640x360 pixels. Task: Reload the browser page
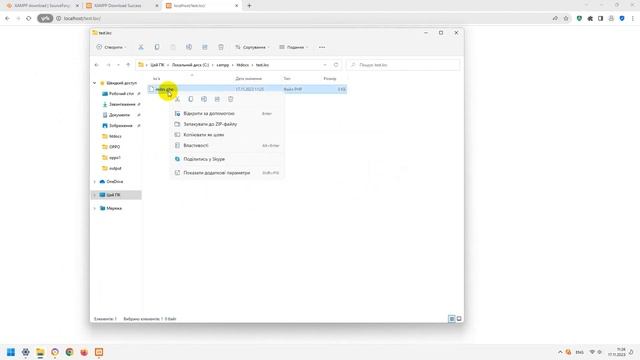tap(29, 18)
